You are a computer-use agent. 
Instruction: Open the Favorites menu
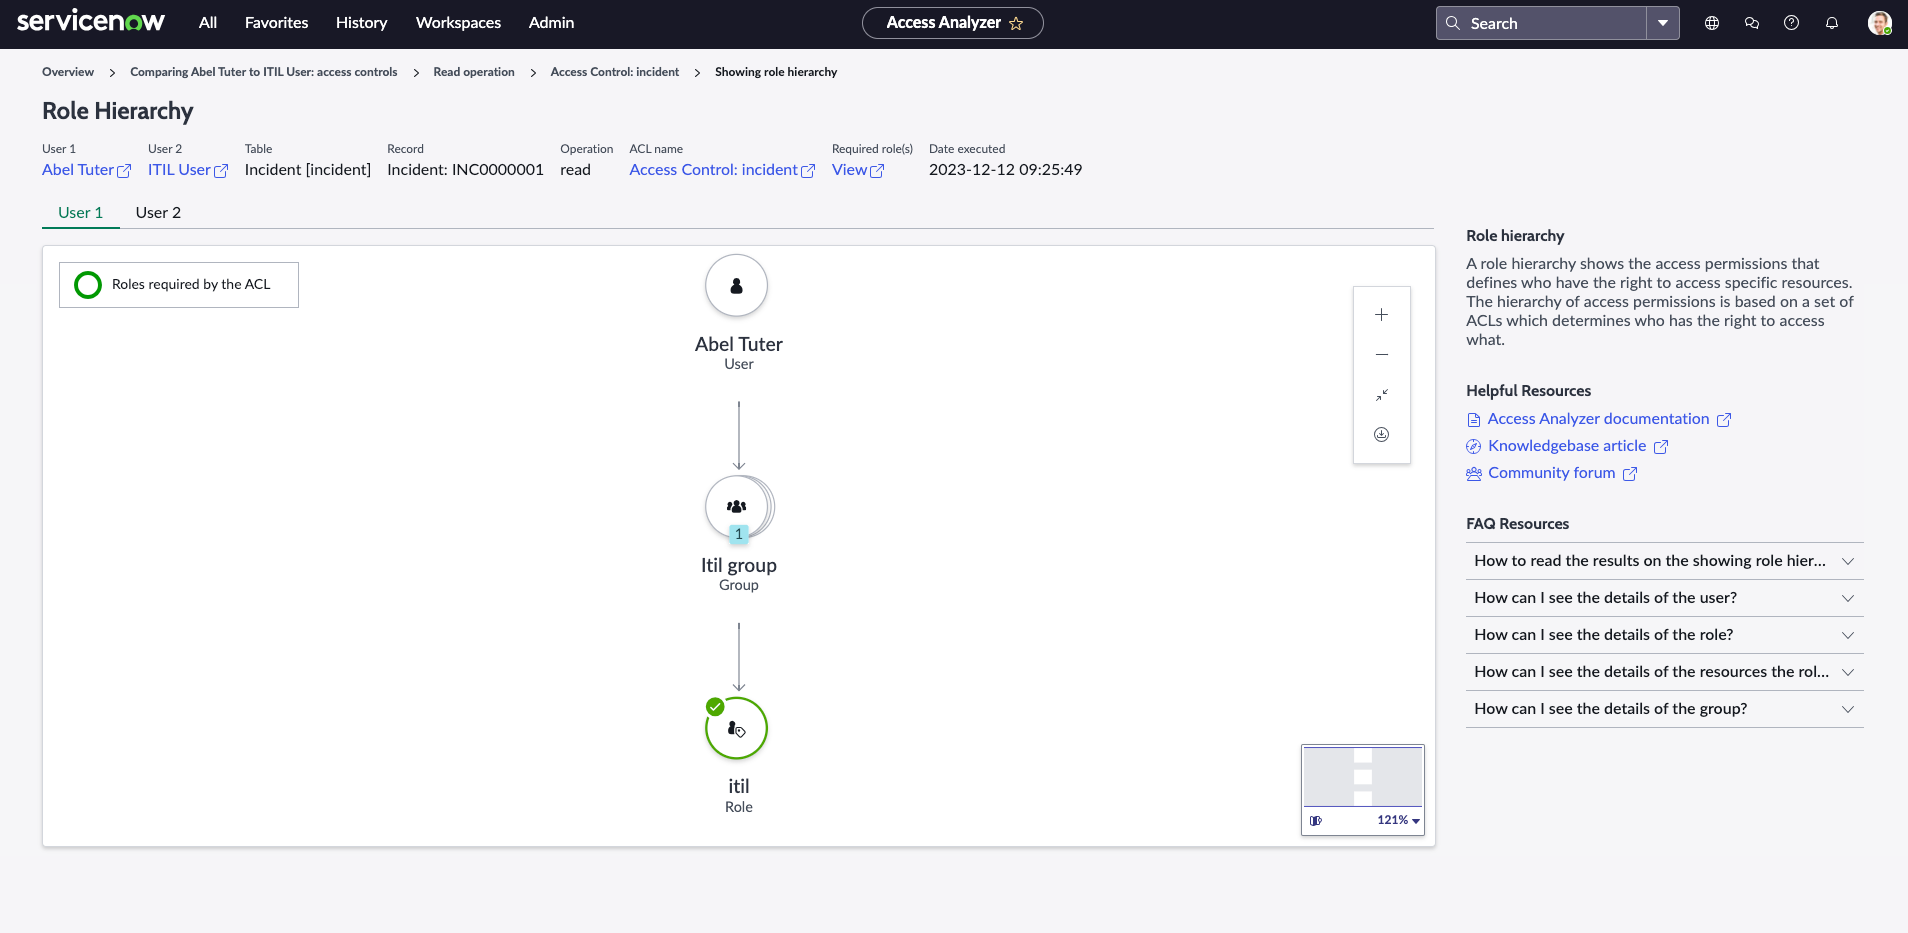click(x=276, y=23)
